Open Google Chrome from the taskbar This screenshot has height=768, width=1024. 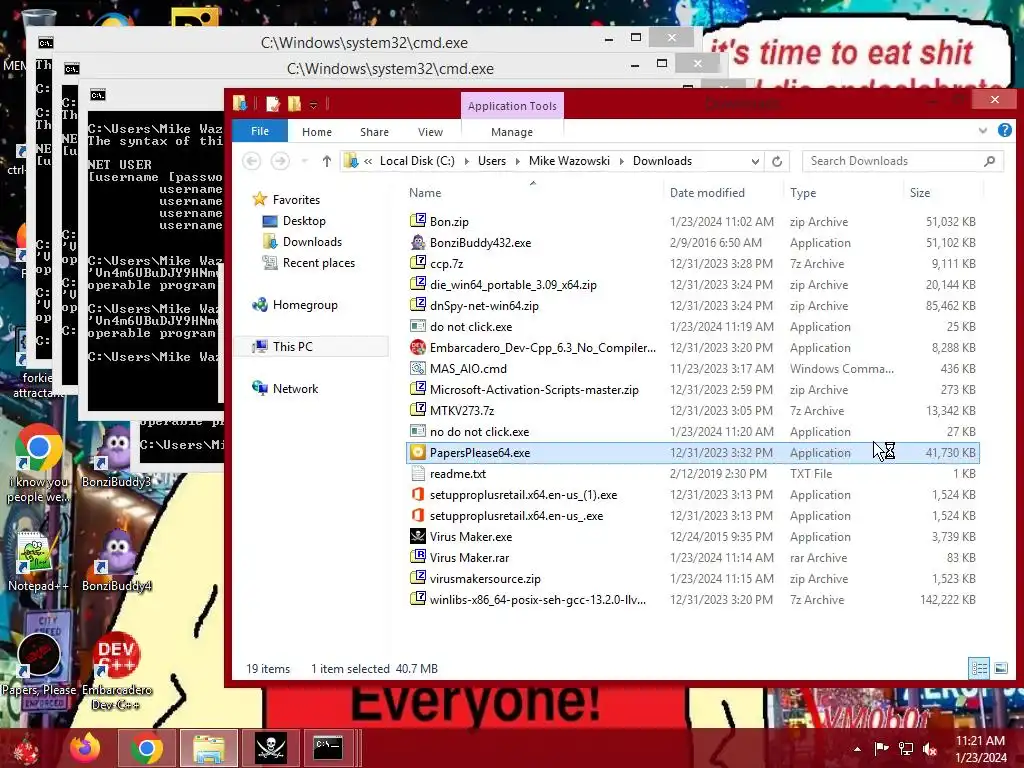[146, 748]
